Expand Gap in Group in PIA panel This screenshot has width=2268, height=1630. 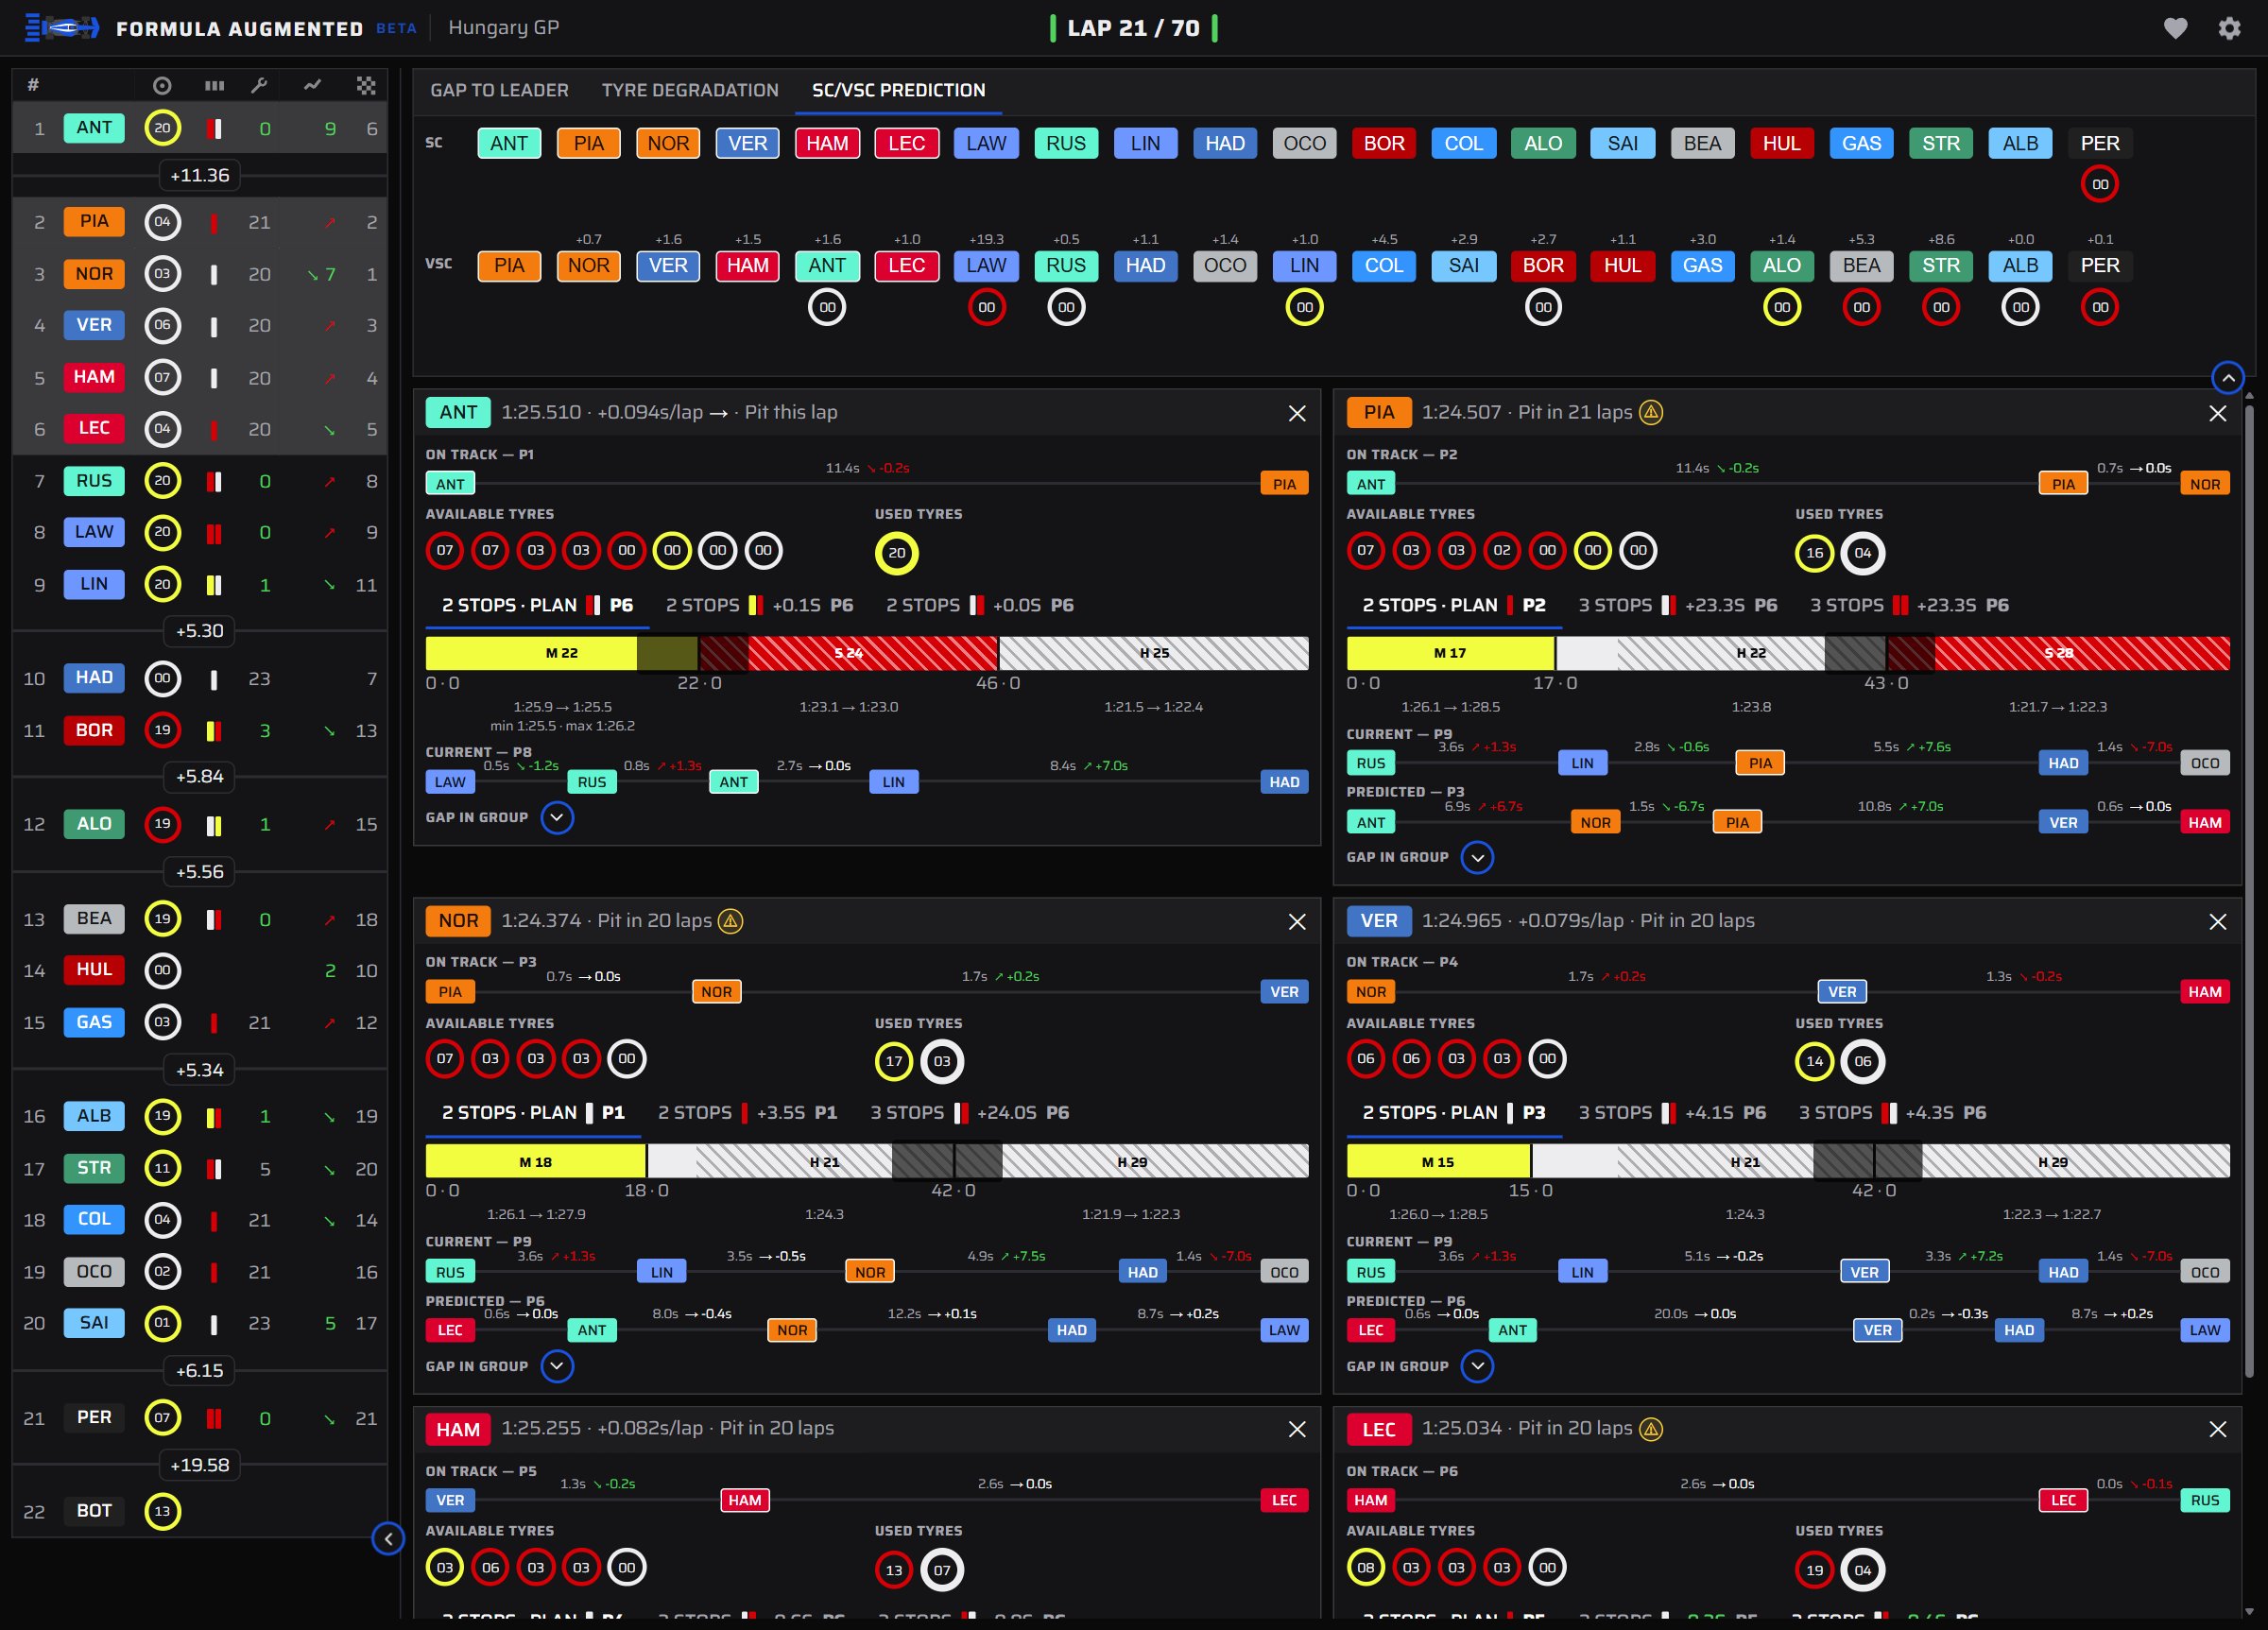[1477, 857]
